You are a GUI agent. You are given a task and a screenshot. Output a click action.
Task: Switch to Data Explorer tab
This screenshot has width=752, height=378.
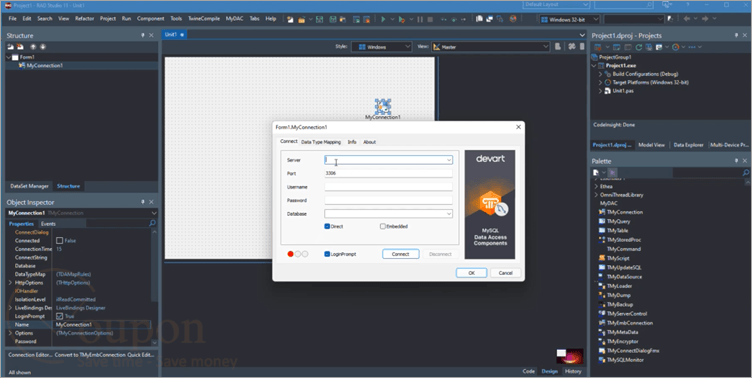(x=688, y=145)
